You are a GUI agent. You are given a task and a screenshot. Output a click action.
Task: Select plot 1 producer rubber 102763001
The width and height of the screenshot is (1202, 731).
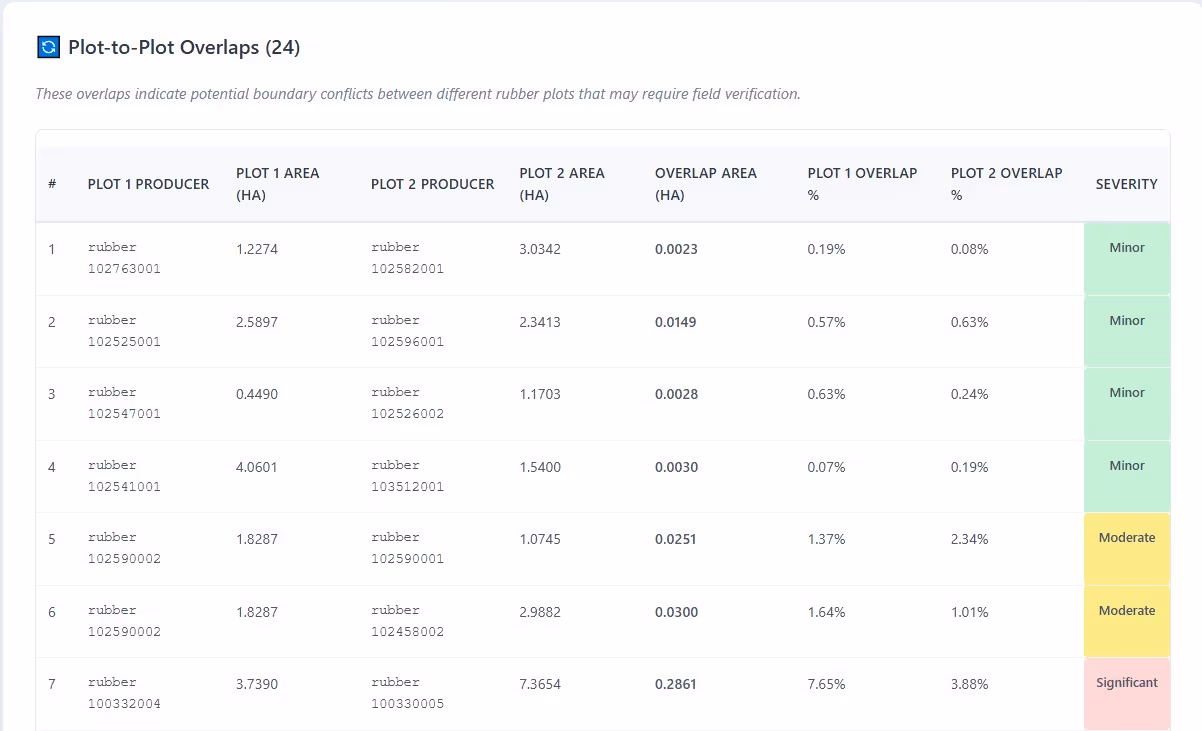point(124,258)
